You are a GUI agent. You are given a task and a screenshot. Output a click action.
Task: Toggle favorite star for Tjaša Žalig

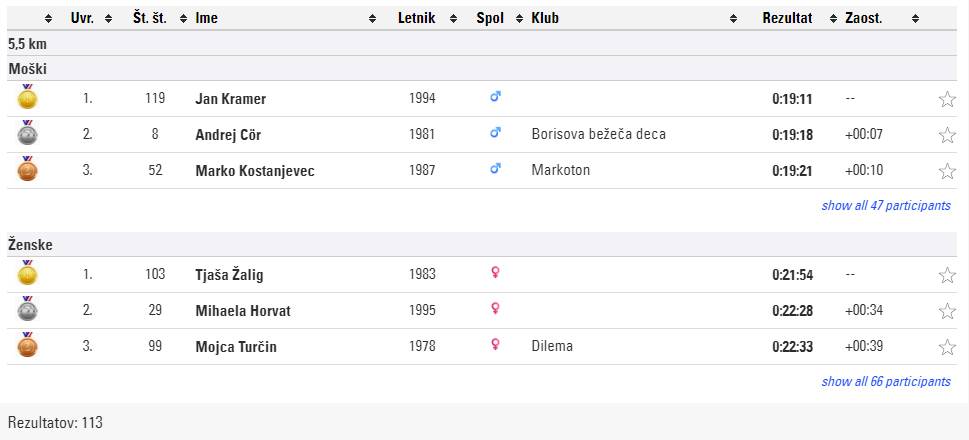[947, 275]
